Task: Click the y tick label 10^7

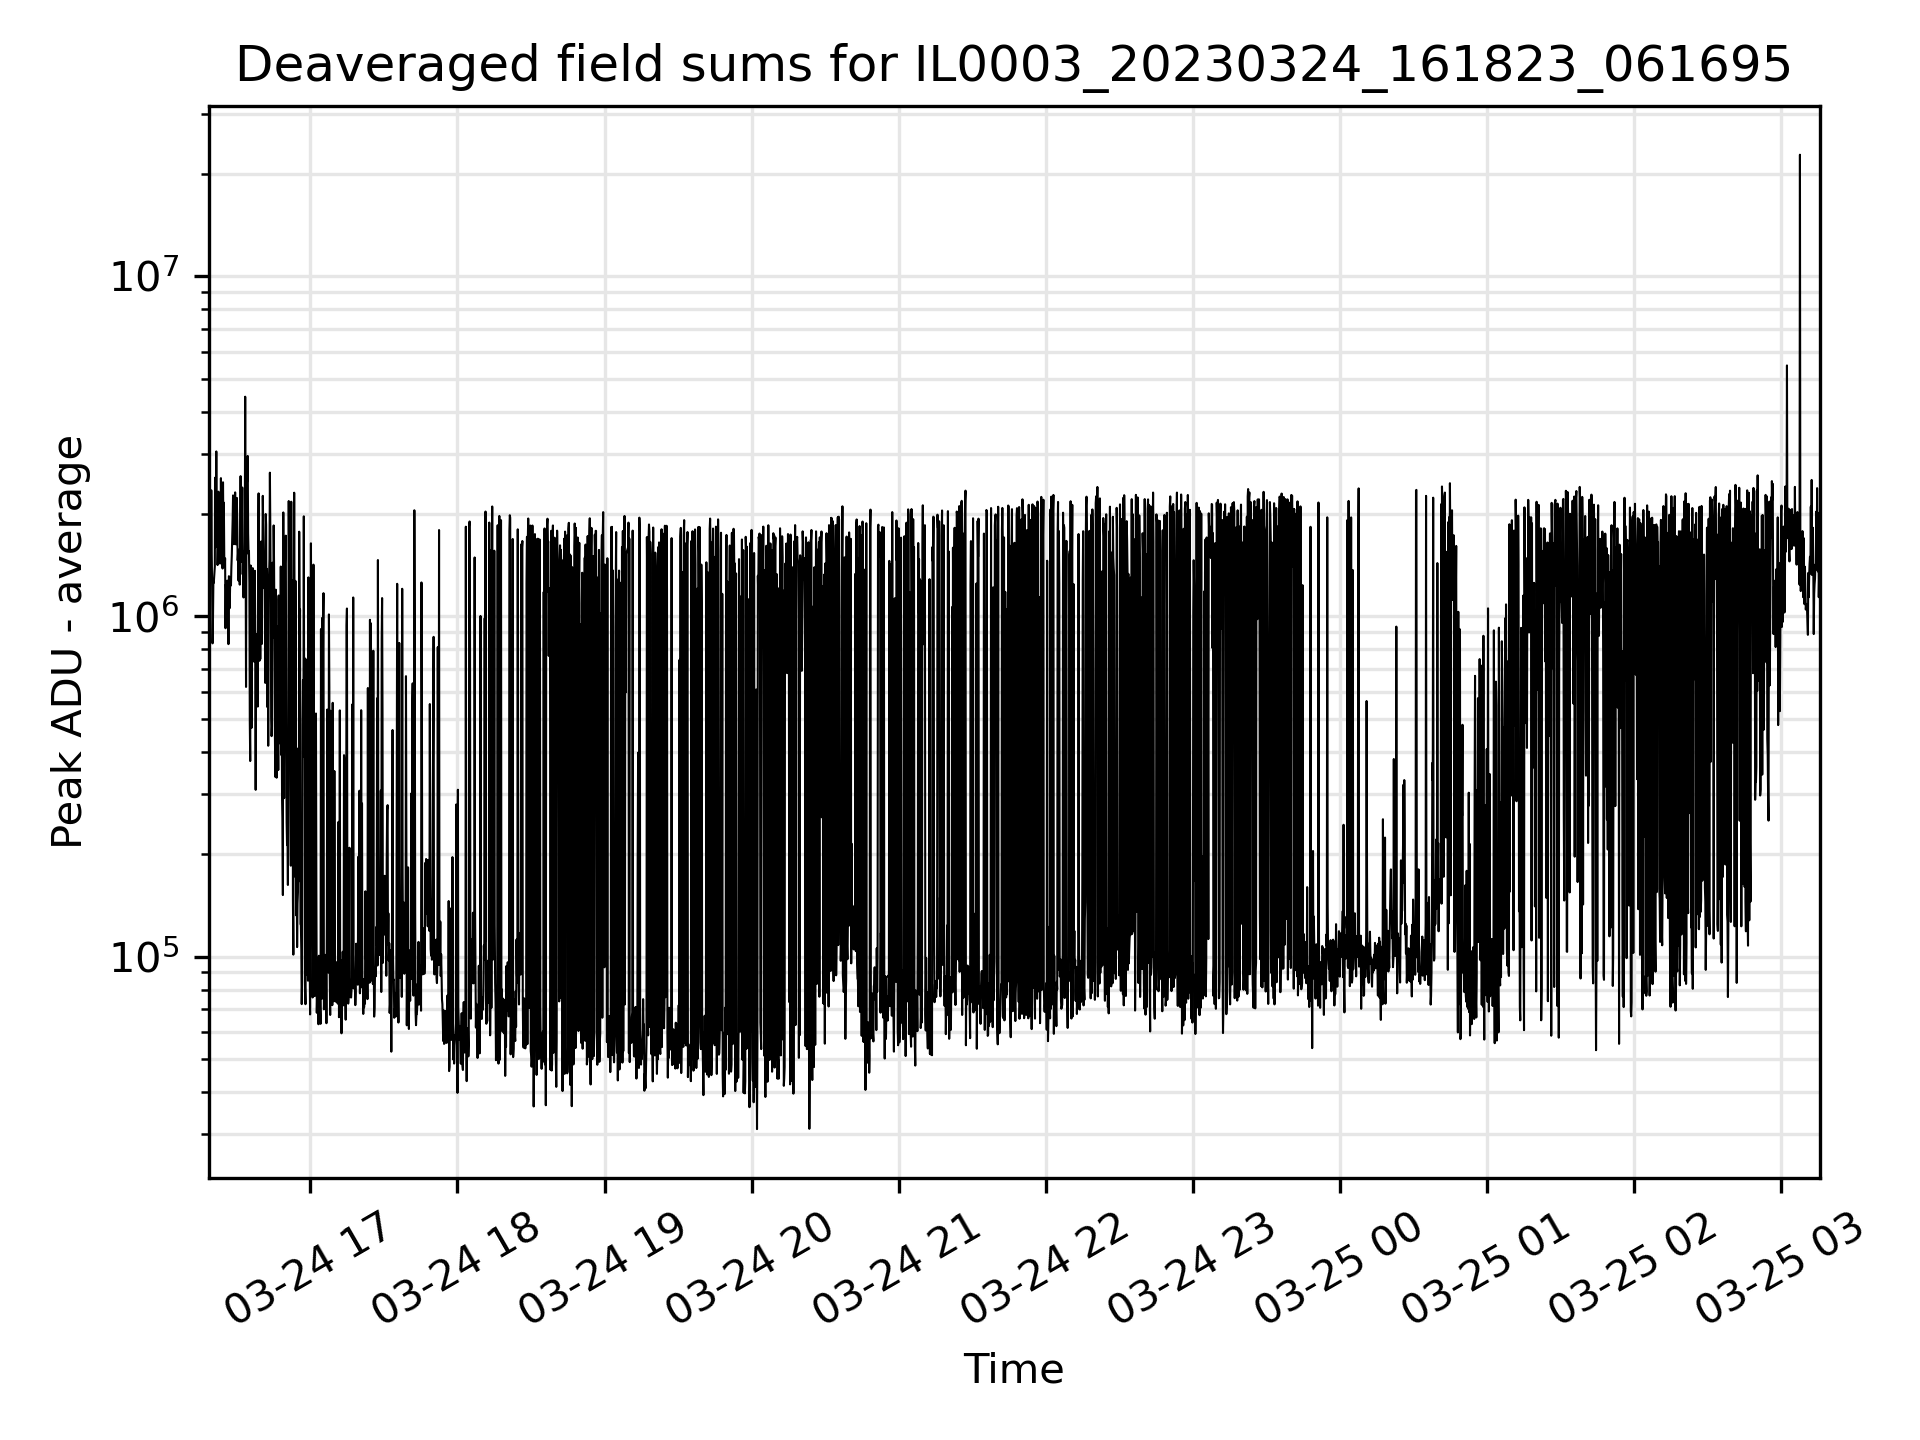Action: click(x=145, y=275)
